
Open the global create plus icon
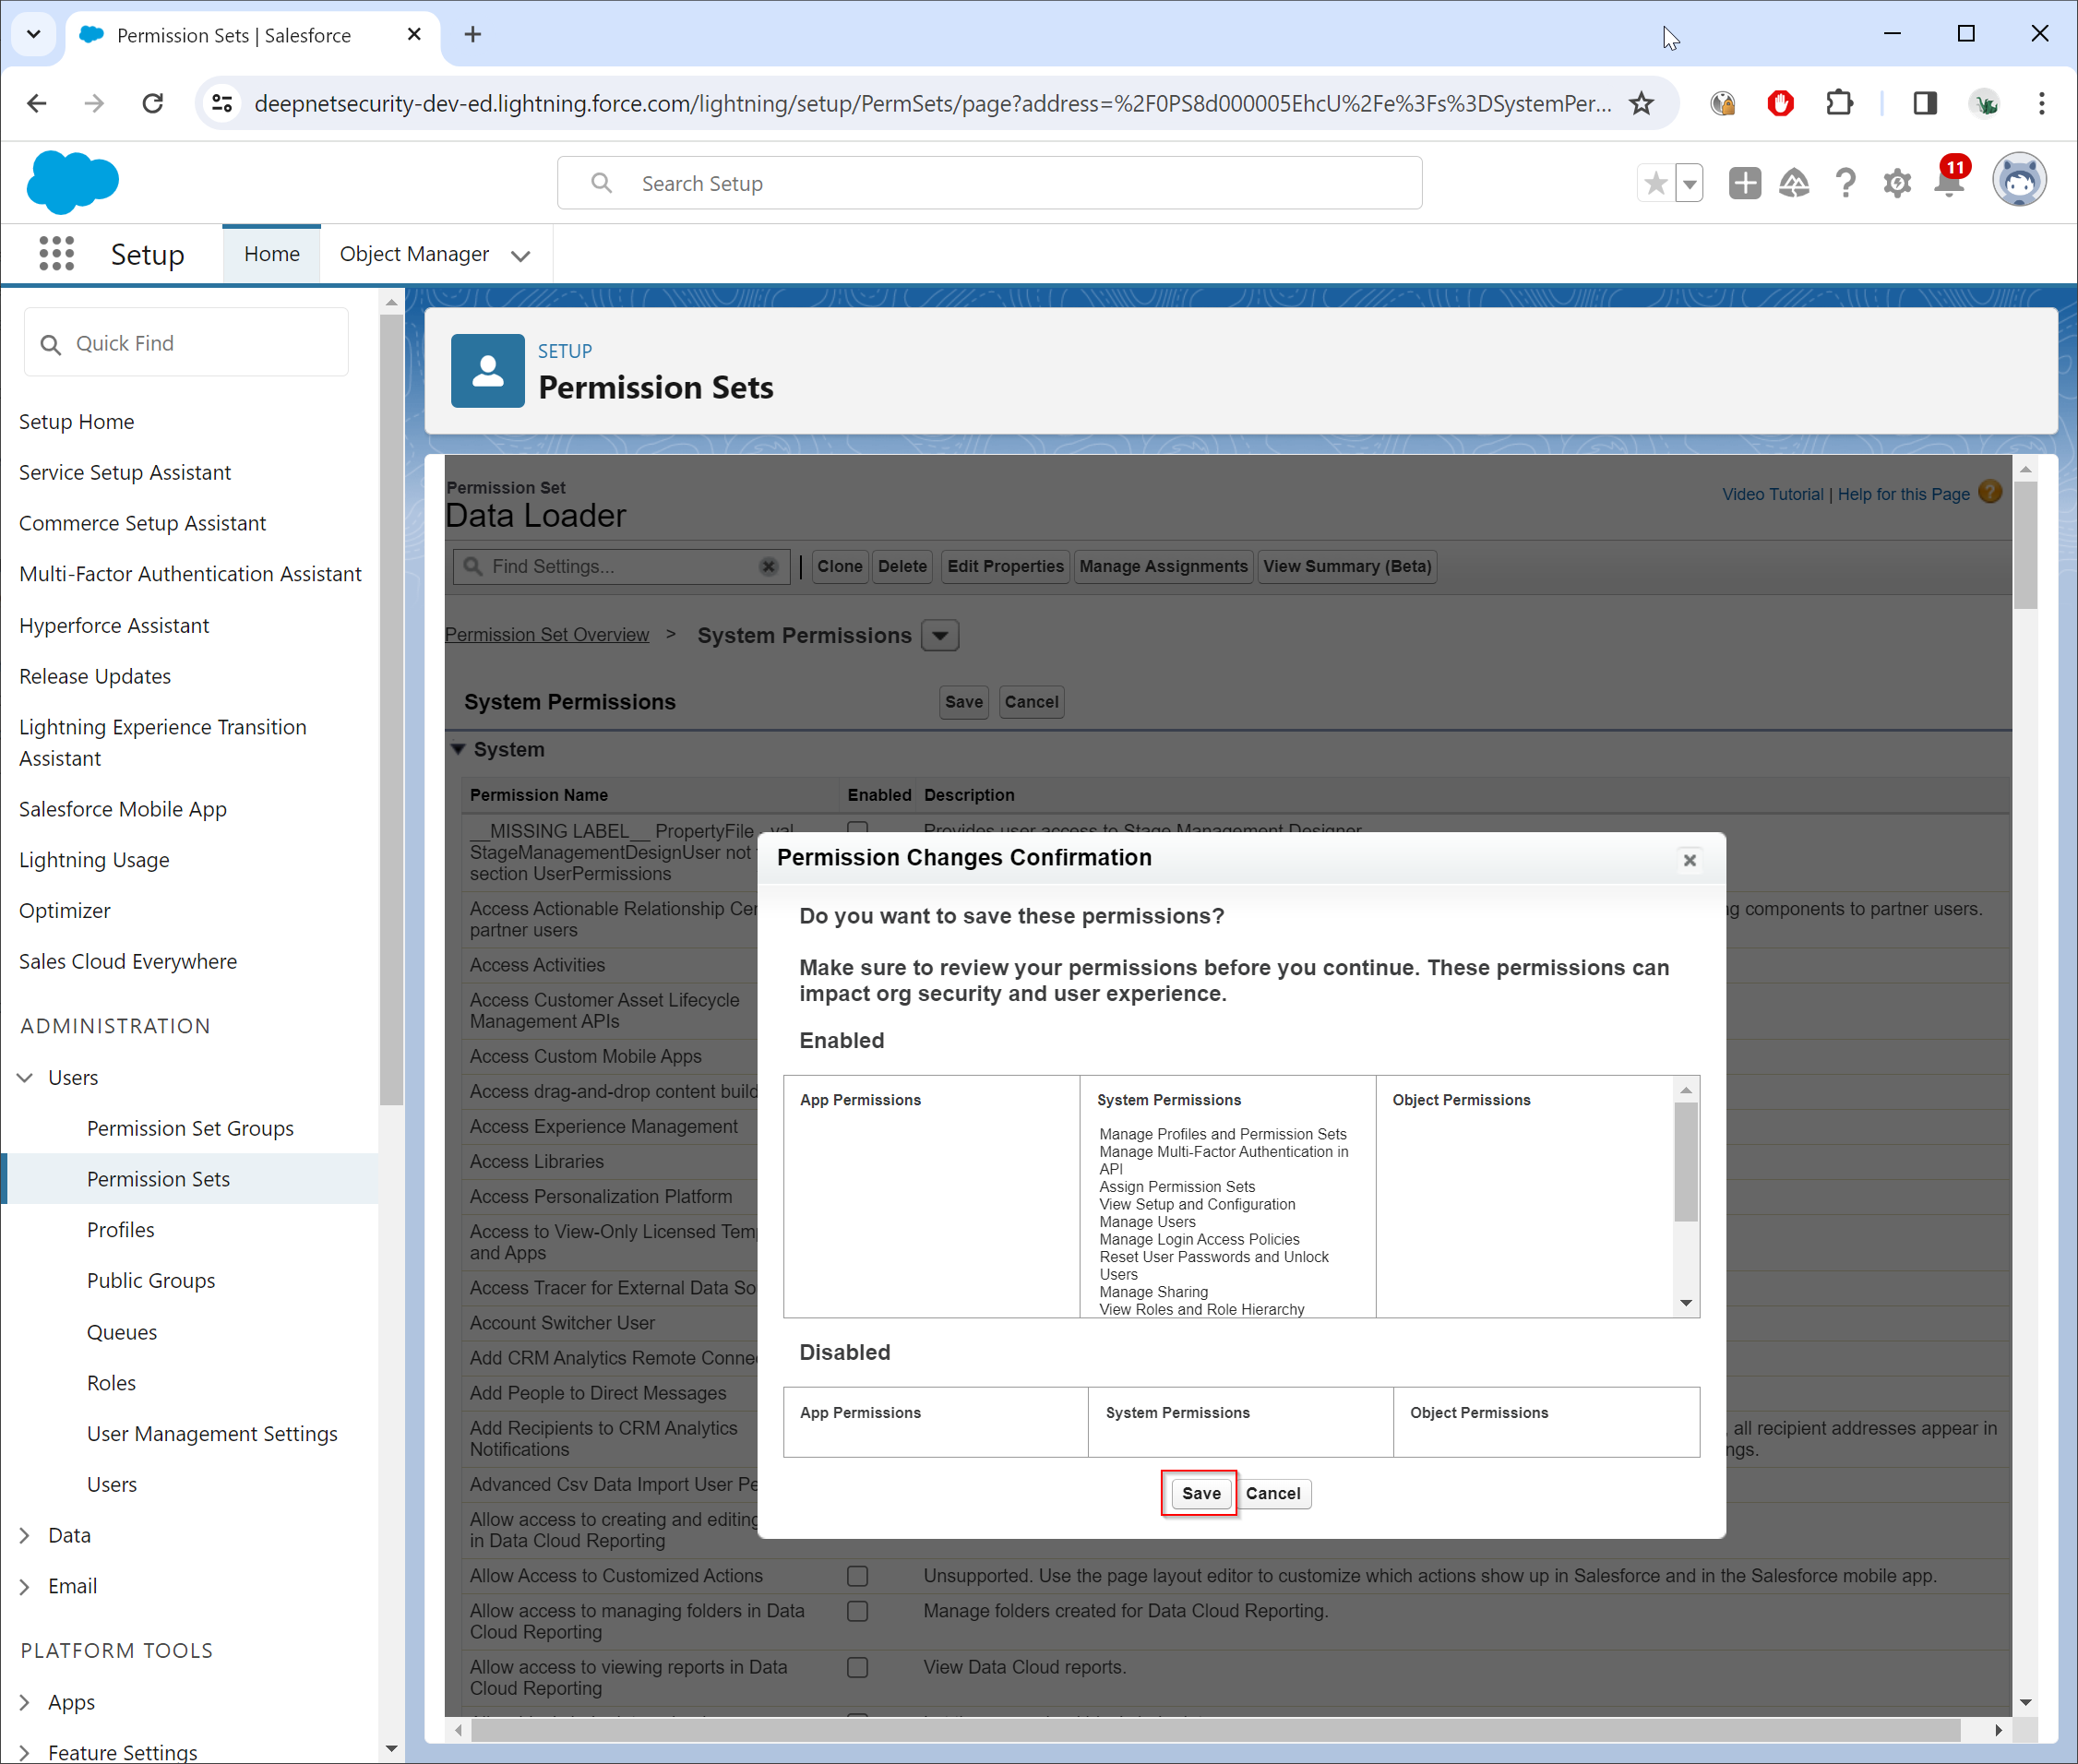[x=1744, y=183]
